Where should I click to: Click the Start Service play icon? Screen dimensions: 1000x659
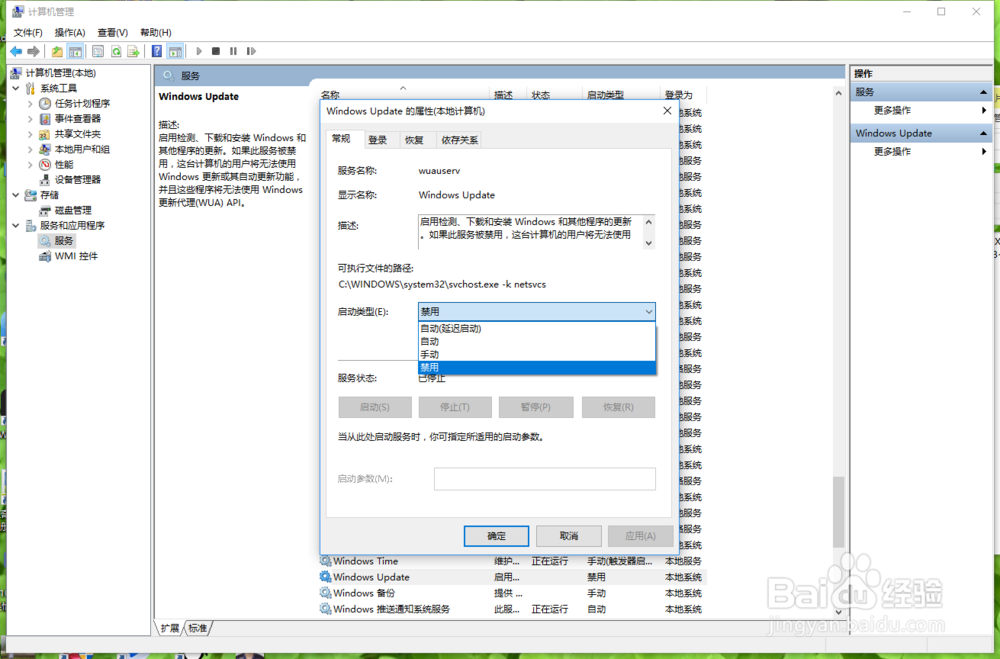pos(199,51)
